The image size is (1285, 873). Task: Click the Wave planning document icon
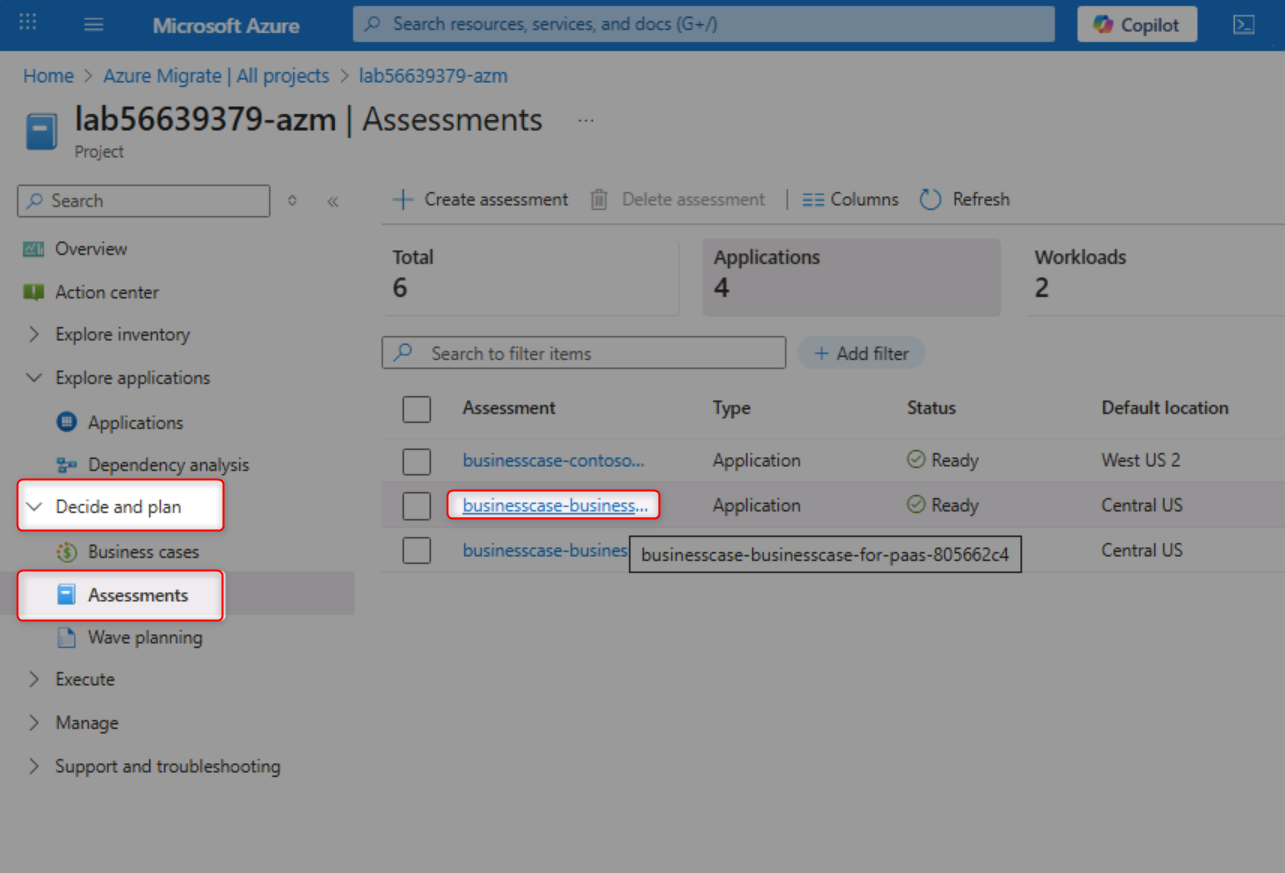(66, 637)
